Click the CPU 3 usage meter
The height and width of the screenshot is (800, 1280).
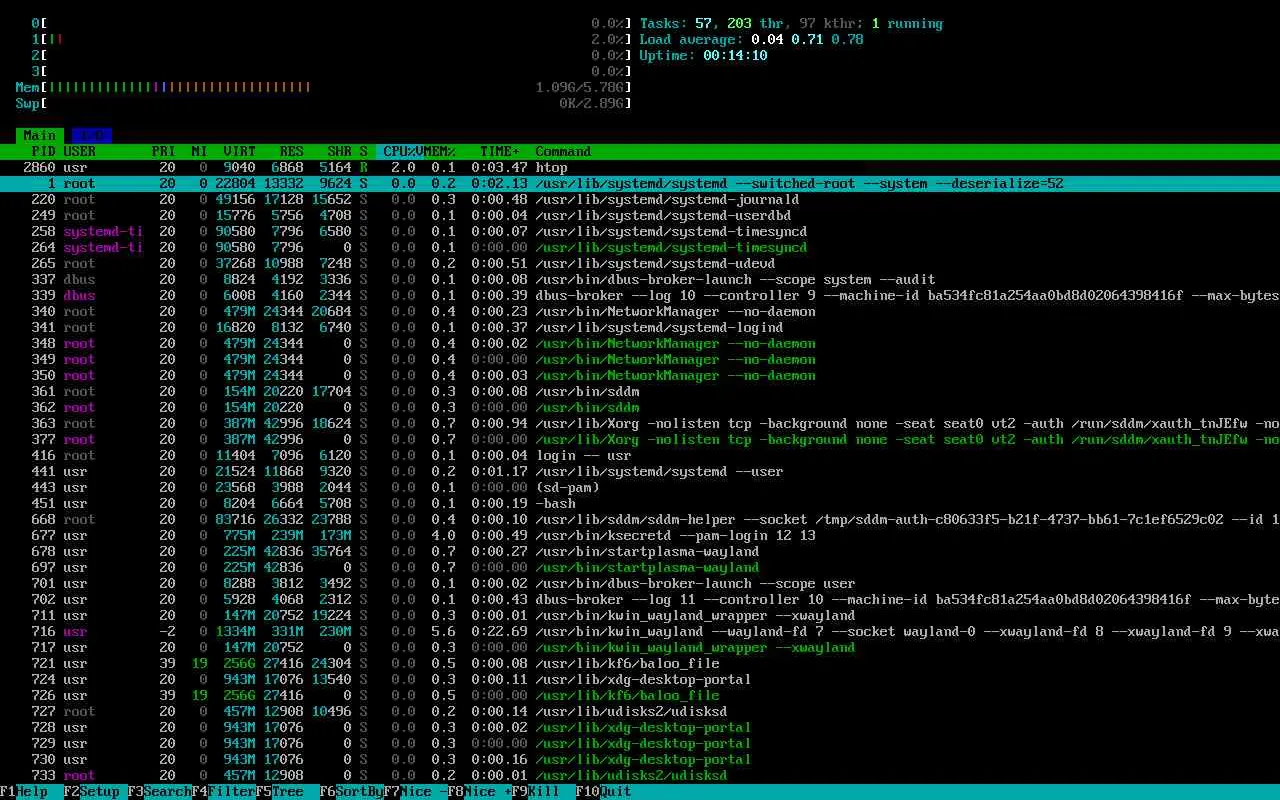[x=332, y=71]
